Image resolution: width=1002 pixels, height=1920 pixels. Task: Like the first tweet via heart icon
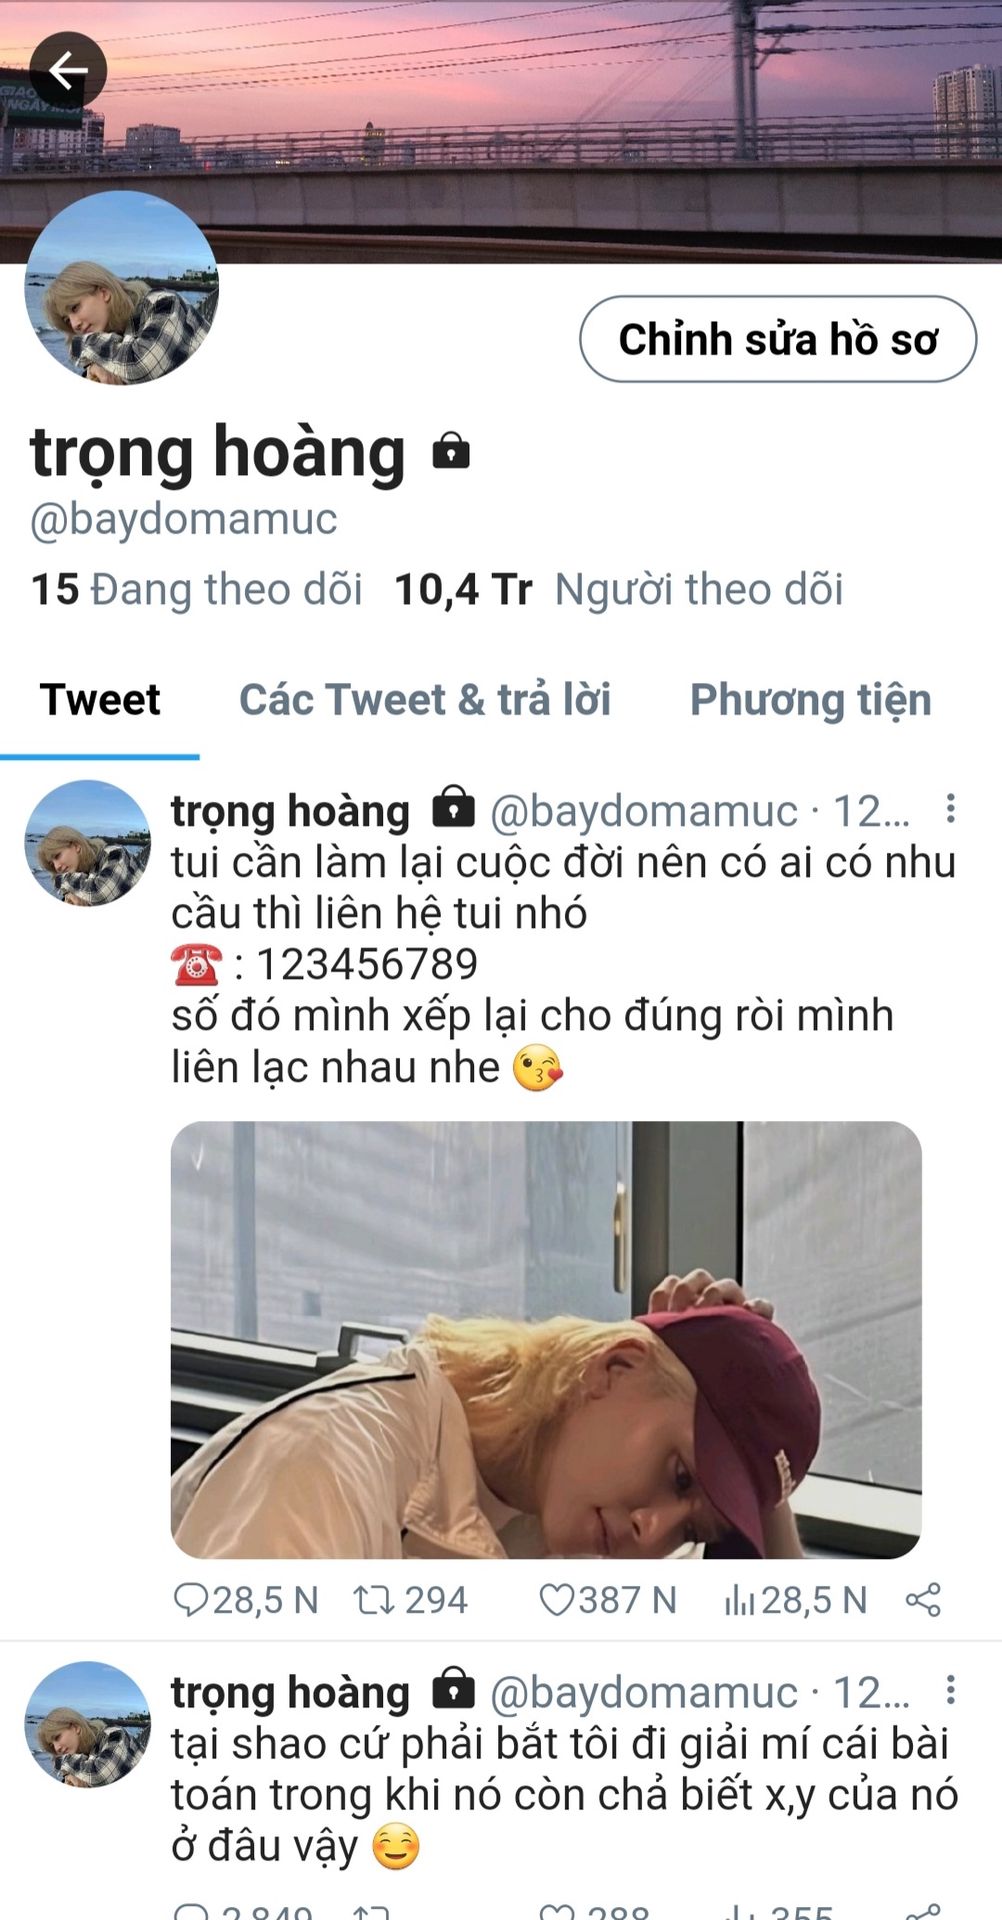556,1600
